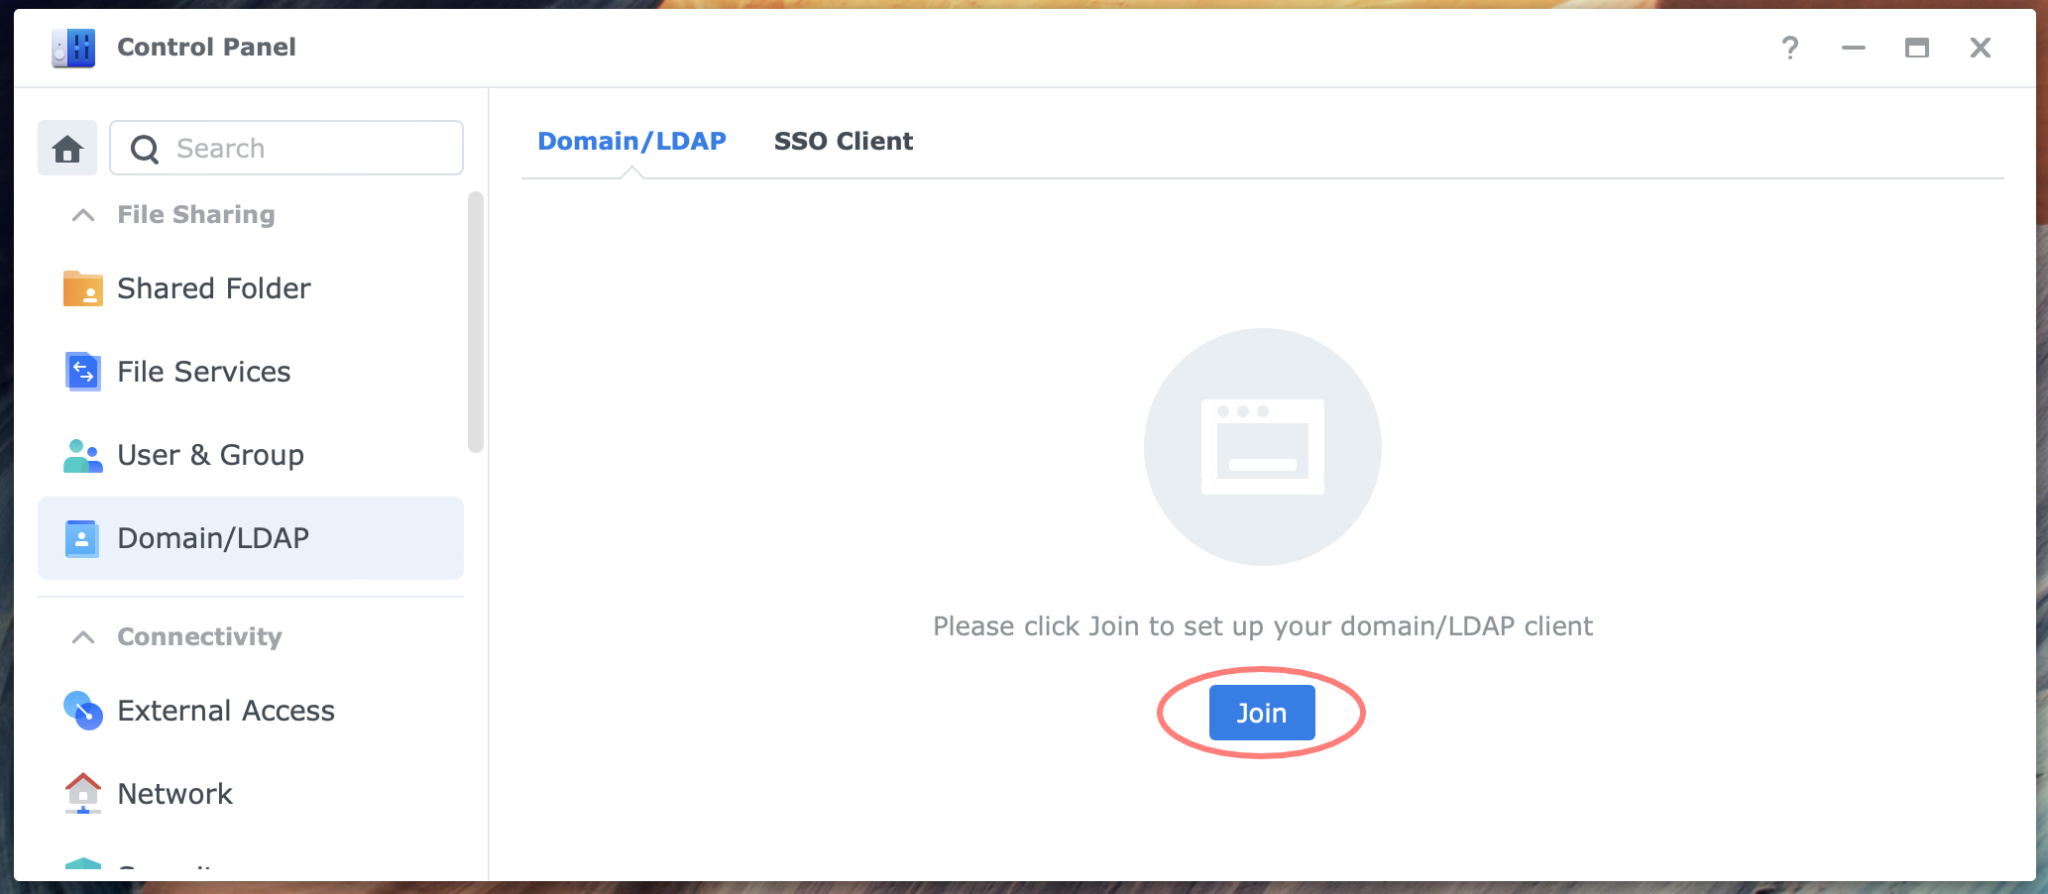
Task: Select the Domain/LDAP tab
Action: tap(630, 141)
